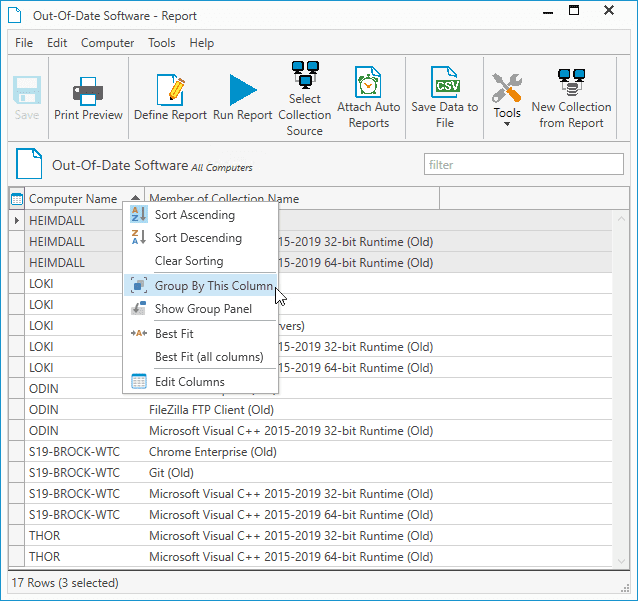638x601 pixels.
Task: Click the grid scrollbar up arrow
Action: tap(621, 219)
